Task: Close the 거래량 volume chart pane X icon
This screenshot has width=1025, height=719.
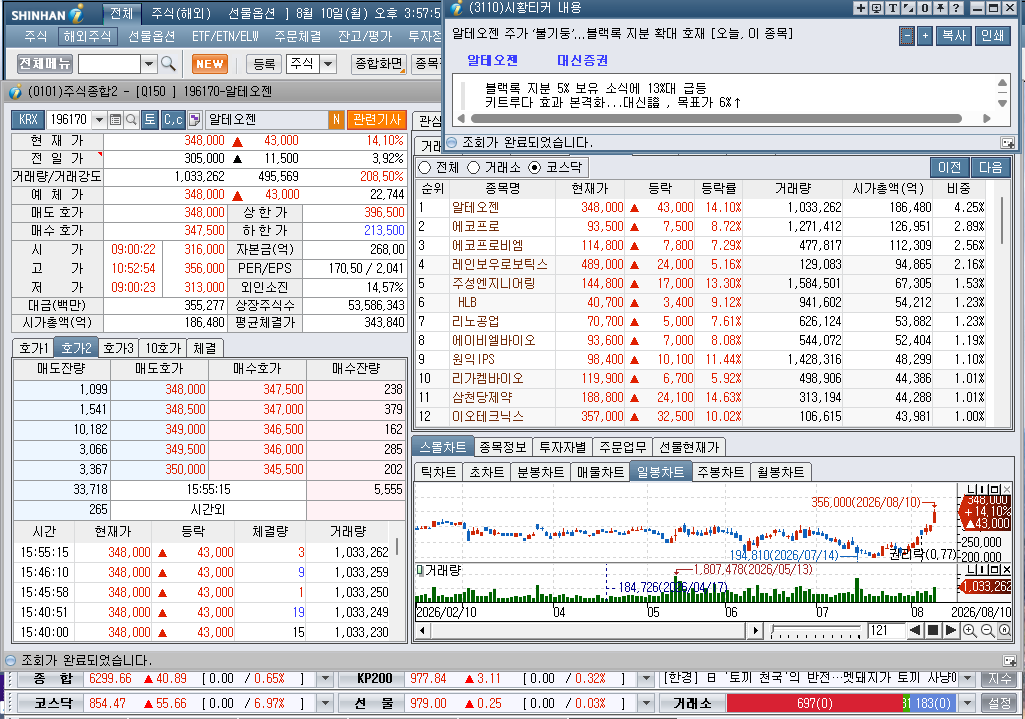Action: pos(1007,570)
